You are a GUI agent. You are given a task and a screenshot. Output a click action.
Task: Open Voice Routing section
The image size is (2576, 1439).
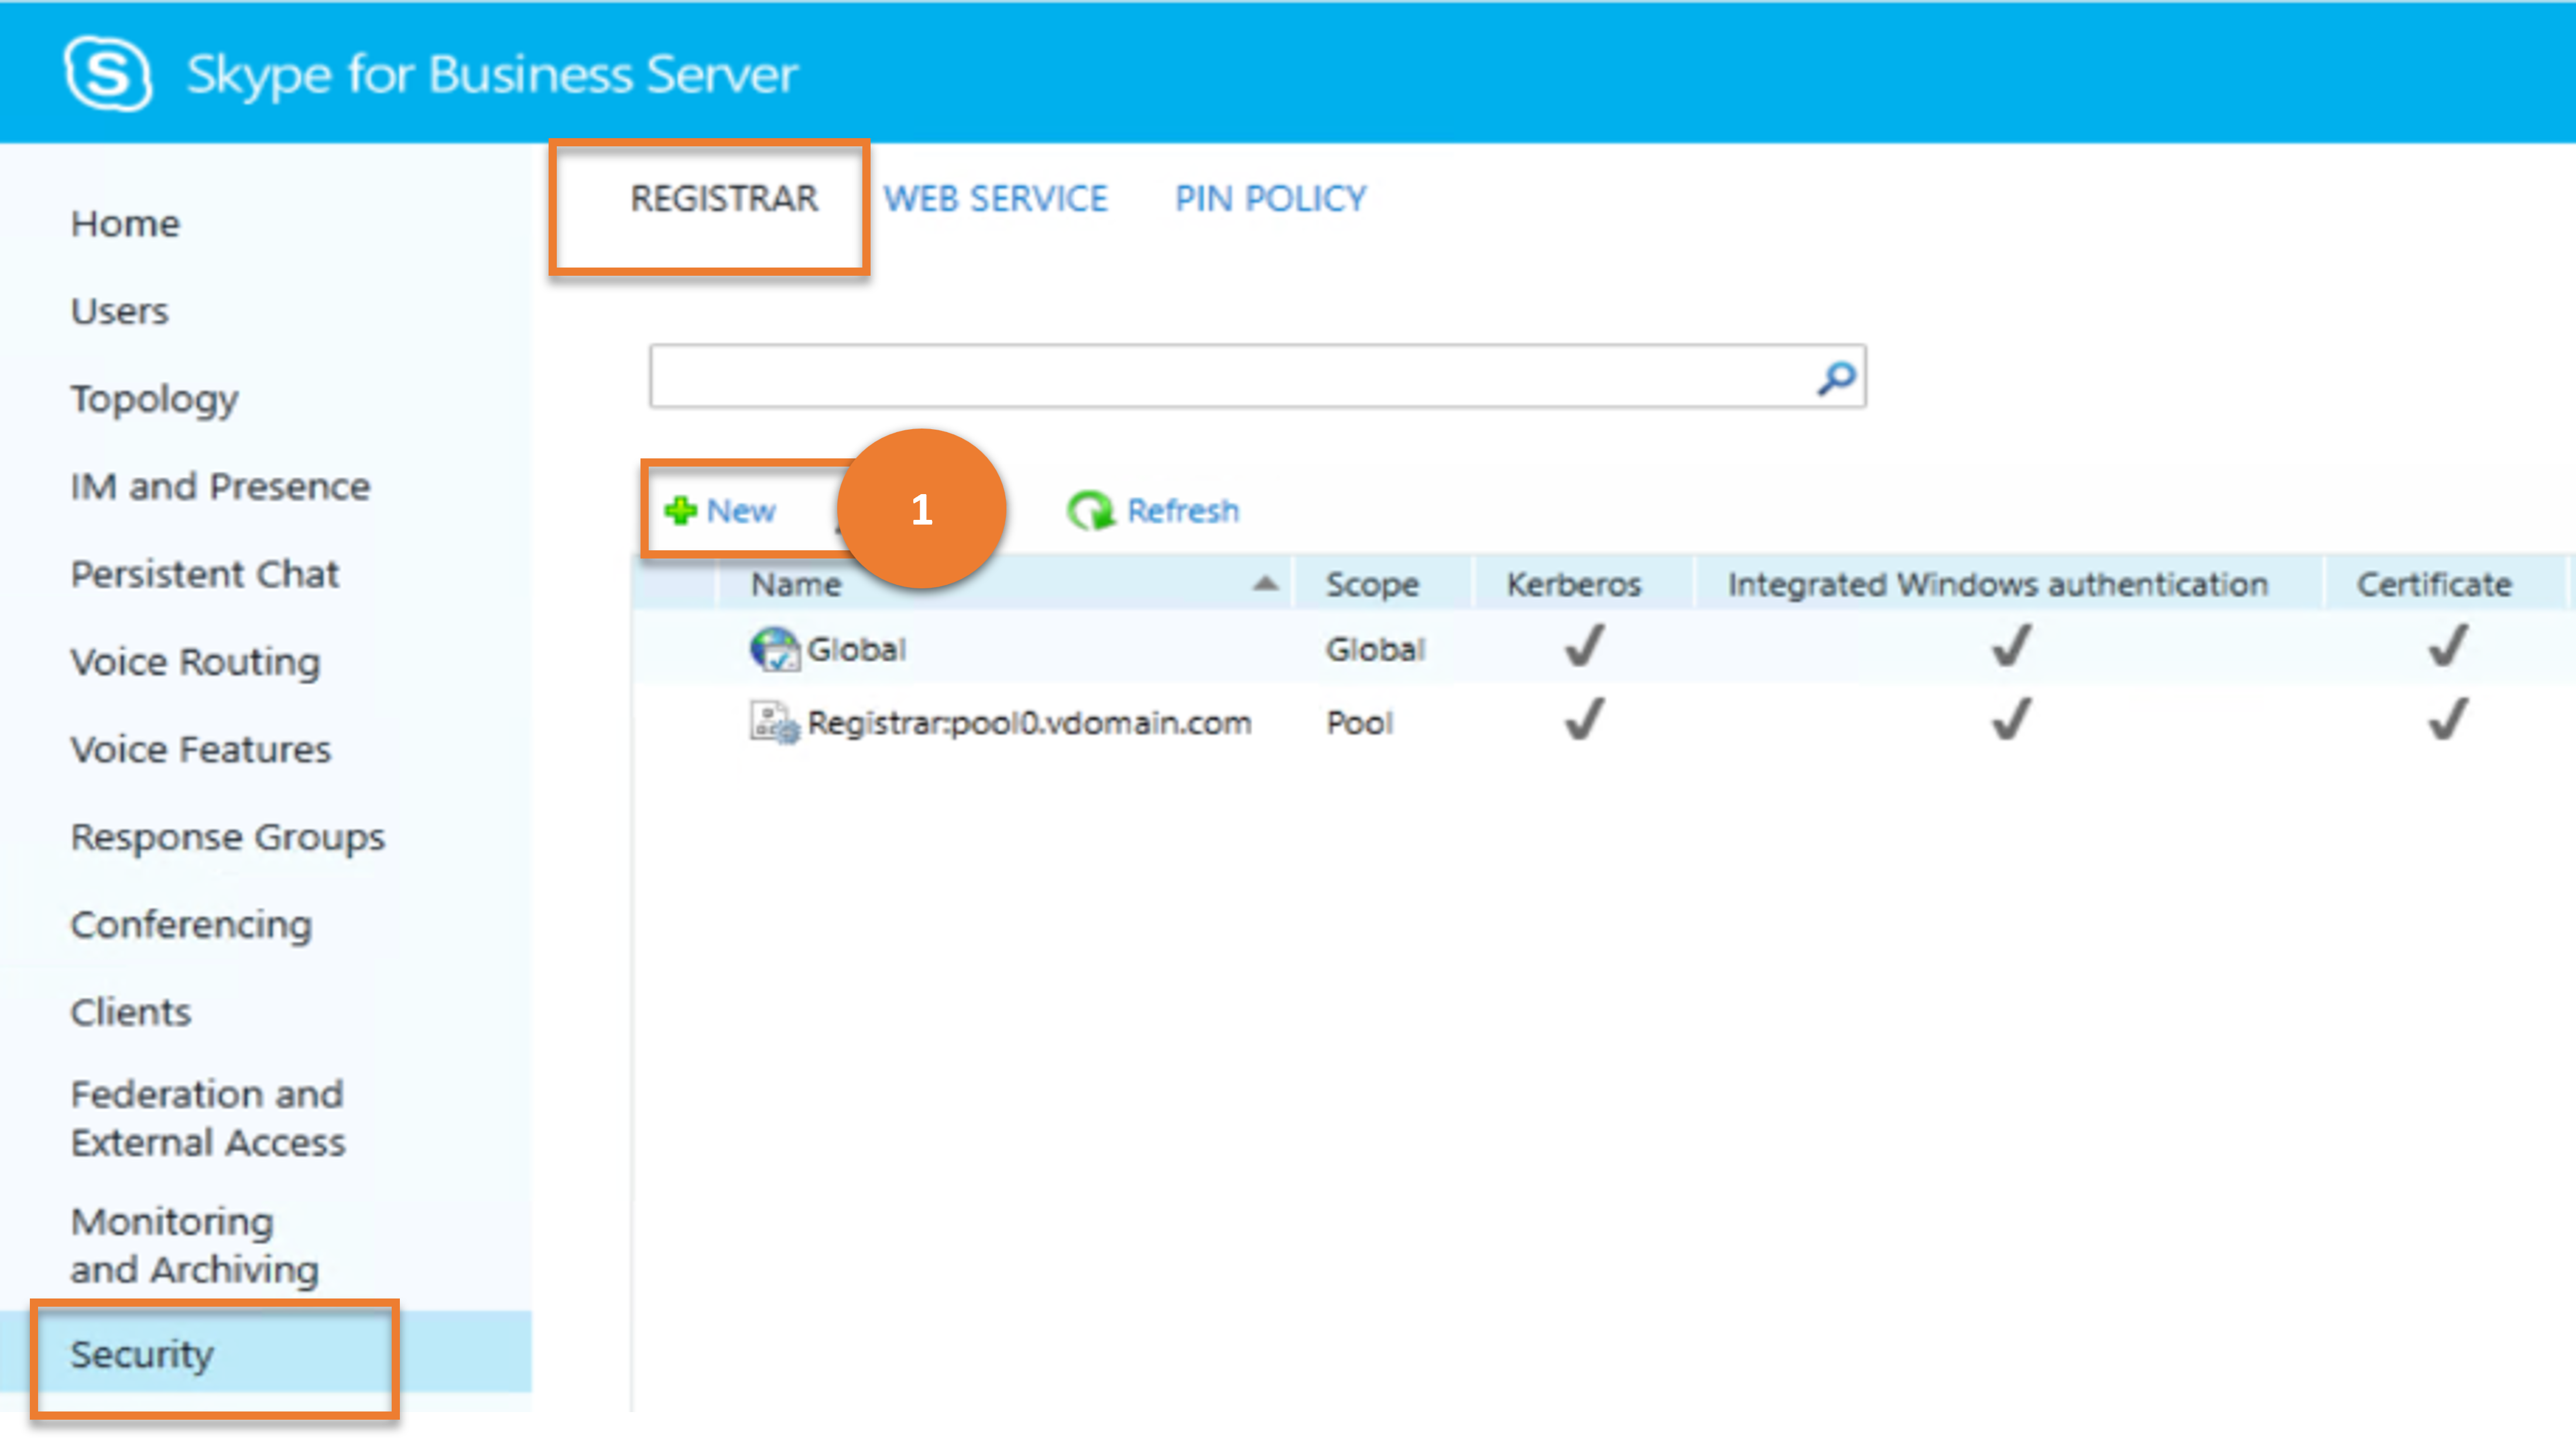click(195, 662)
